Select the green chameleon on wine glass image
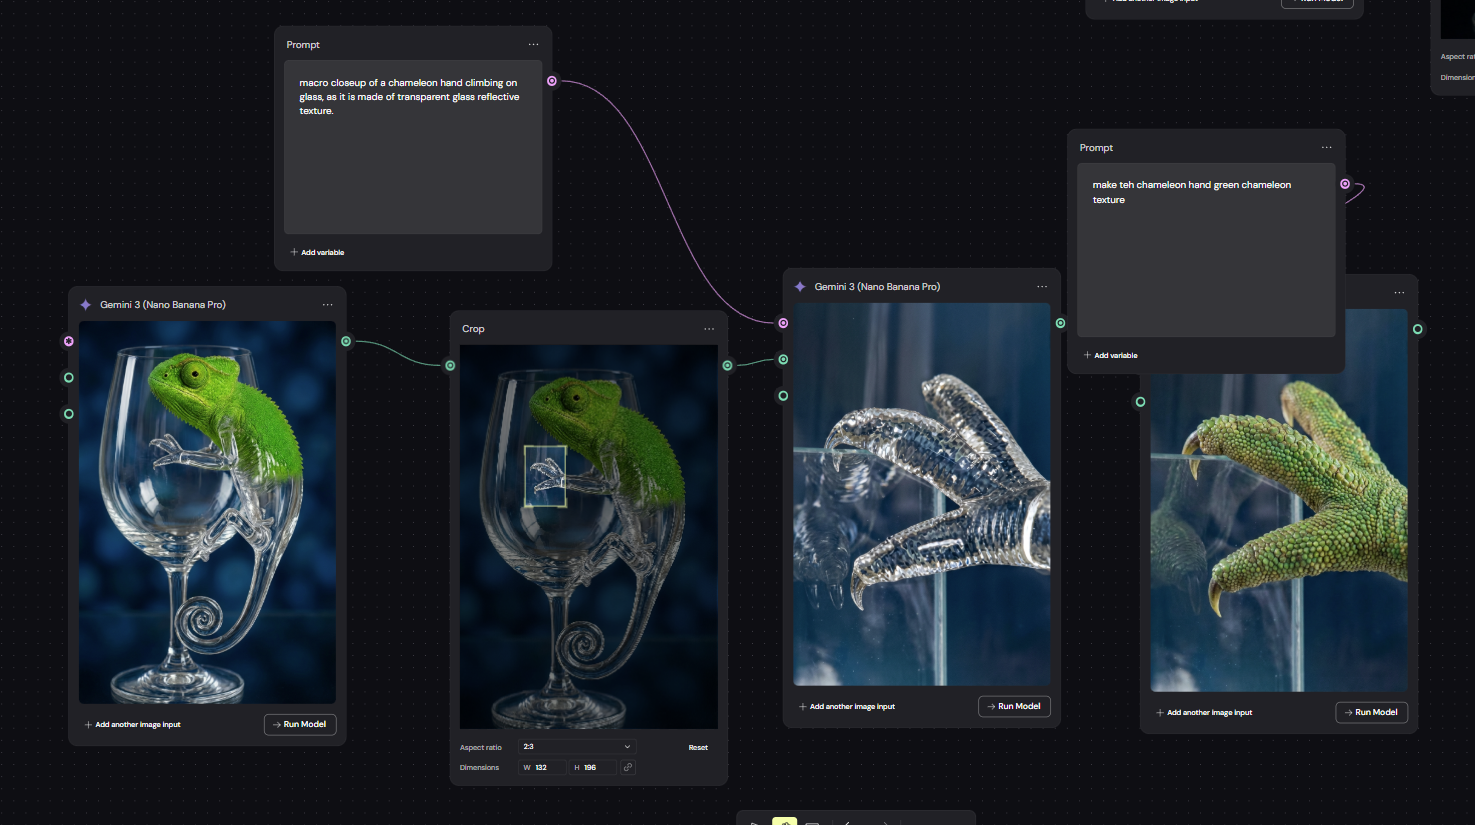This screenshot has height=825, width=1475. click(207, 512)
